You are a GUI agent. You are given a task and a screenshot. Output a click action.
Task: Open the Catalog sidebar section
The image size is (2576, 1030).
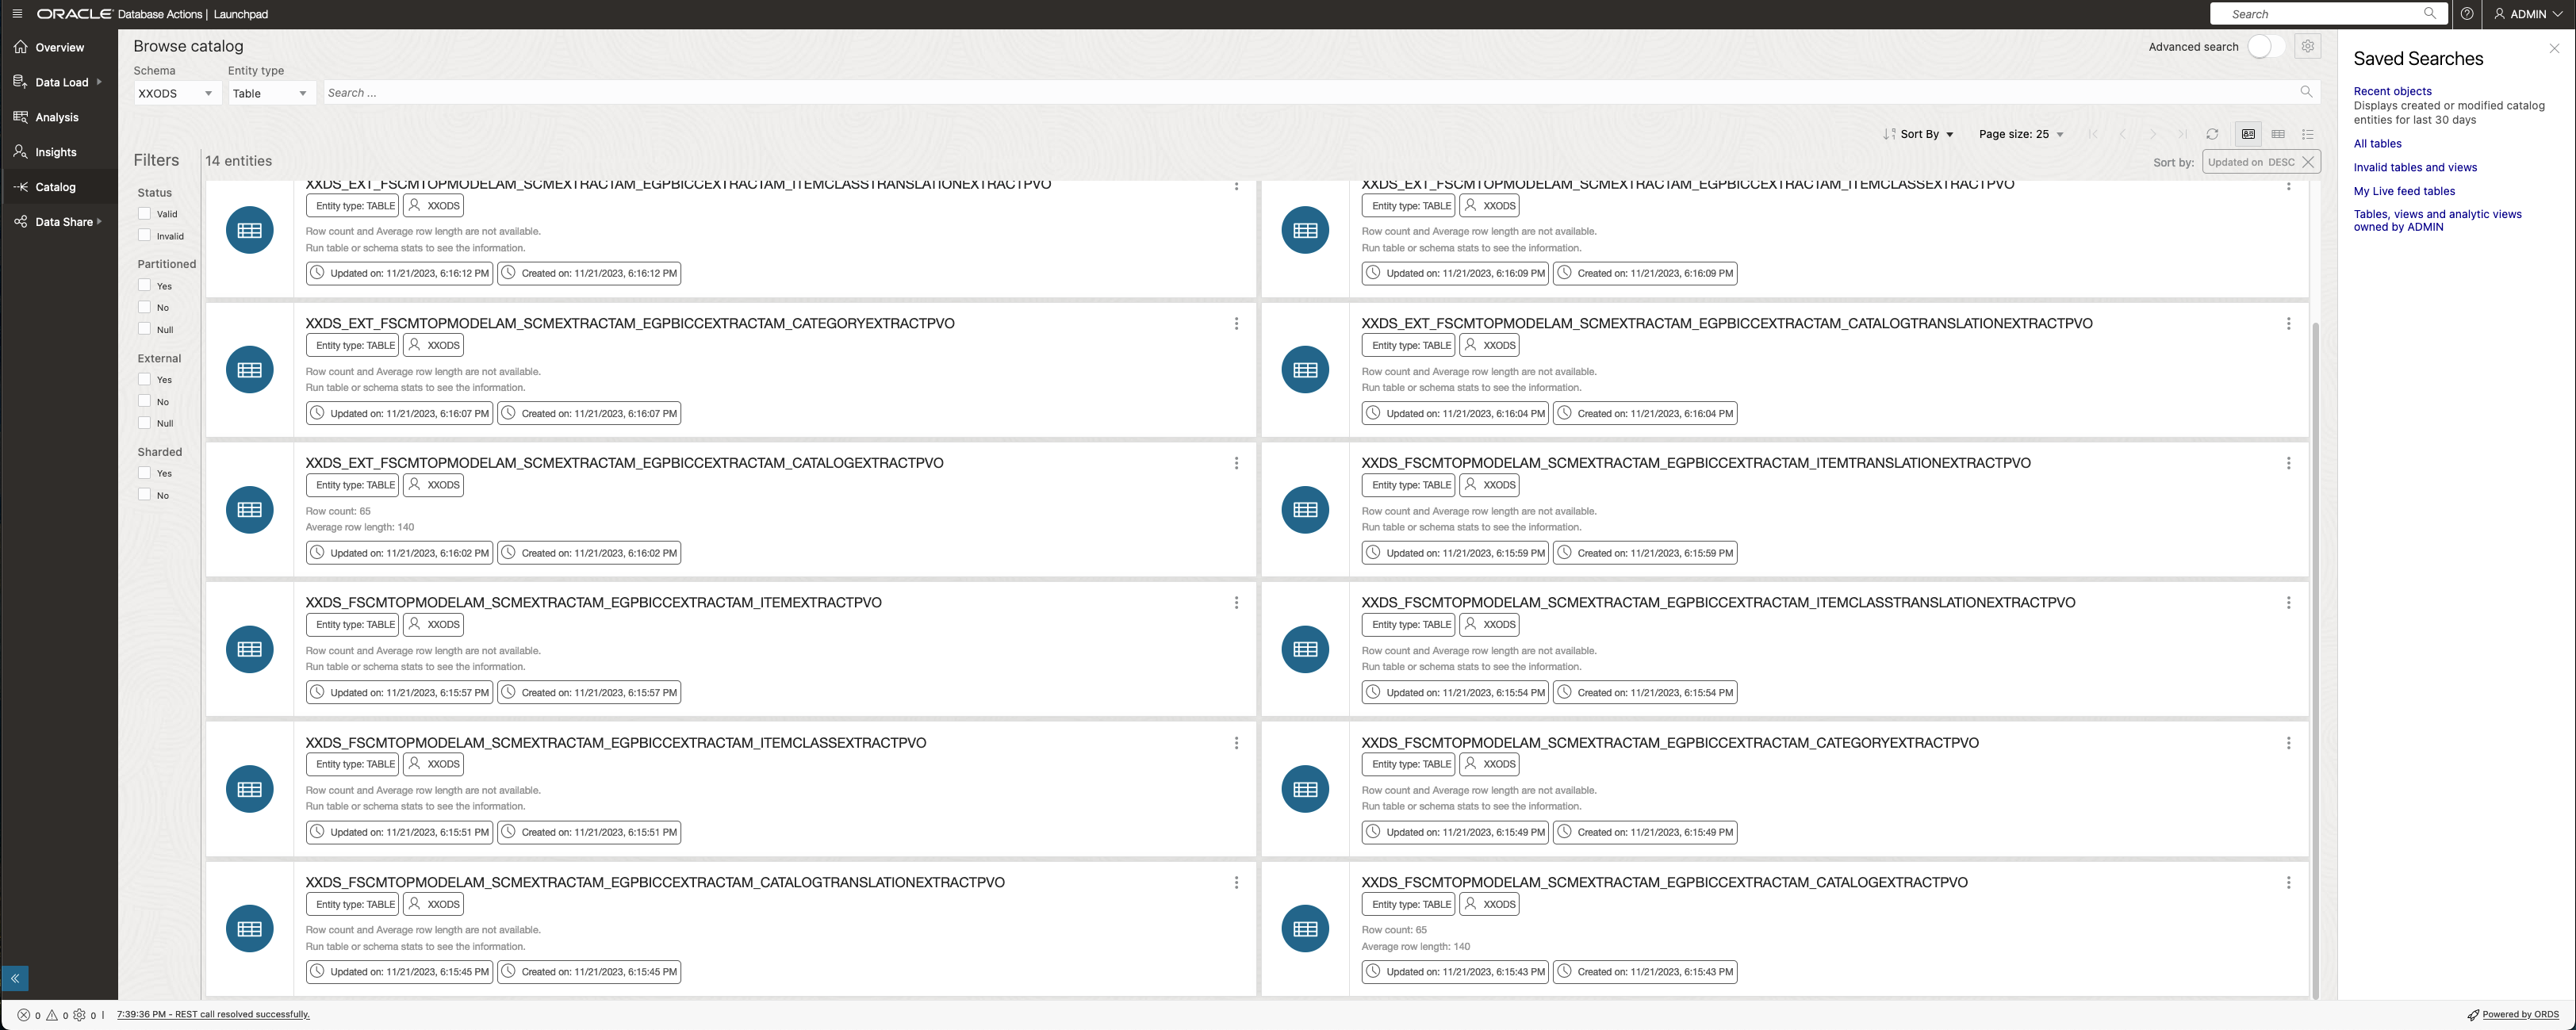click(x=56, y=187)
